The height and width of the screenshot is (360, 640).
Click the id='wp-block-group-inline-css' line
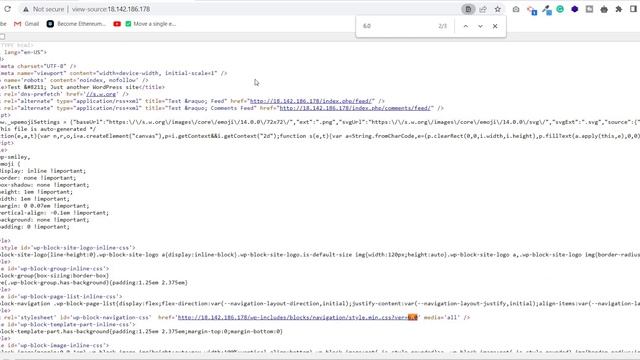pos(55,269)
